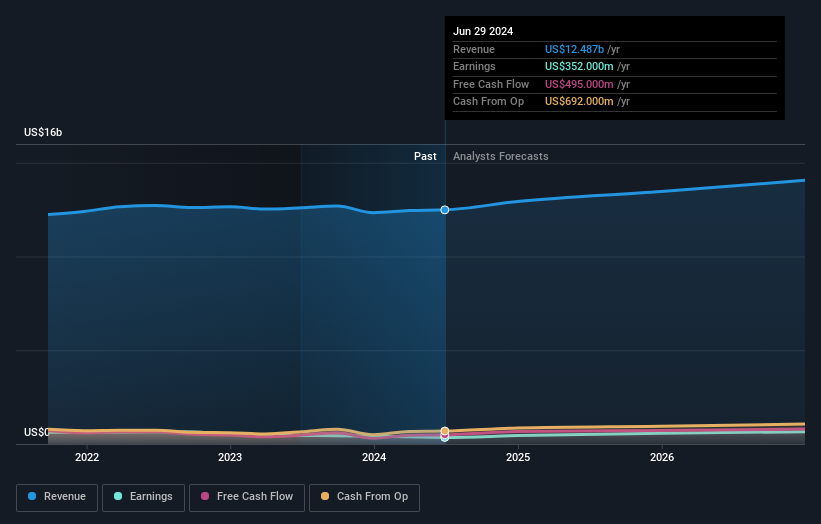821x524 pixels.
Task: Toggle the Free Cash Flow legend button
Action: (247, 497)
